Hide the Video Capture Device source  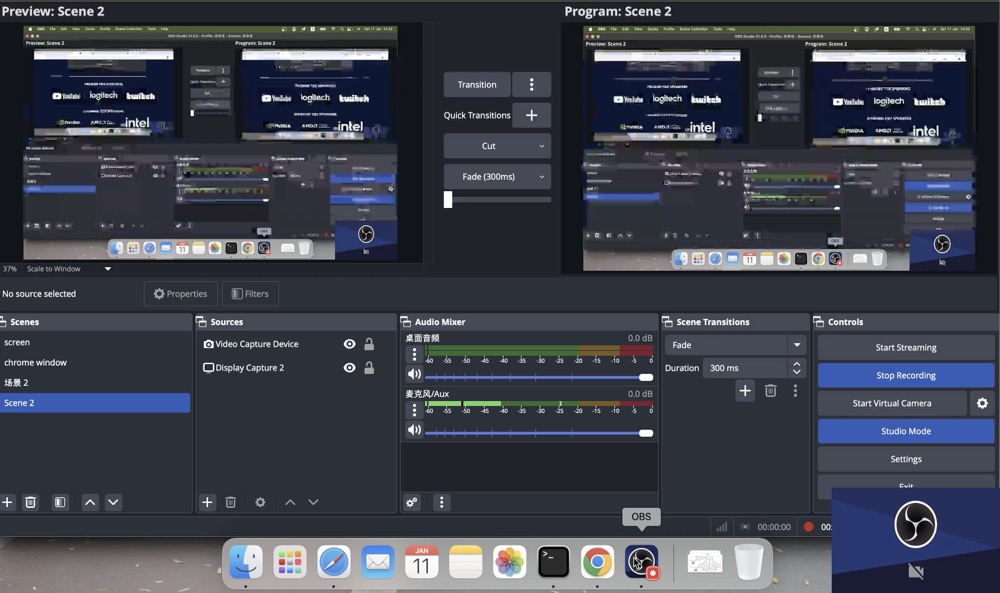[349, 344]
